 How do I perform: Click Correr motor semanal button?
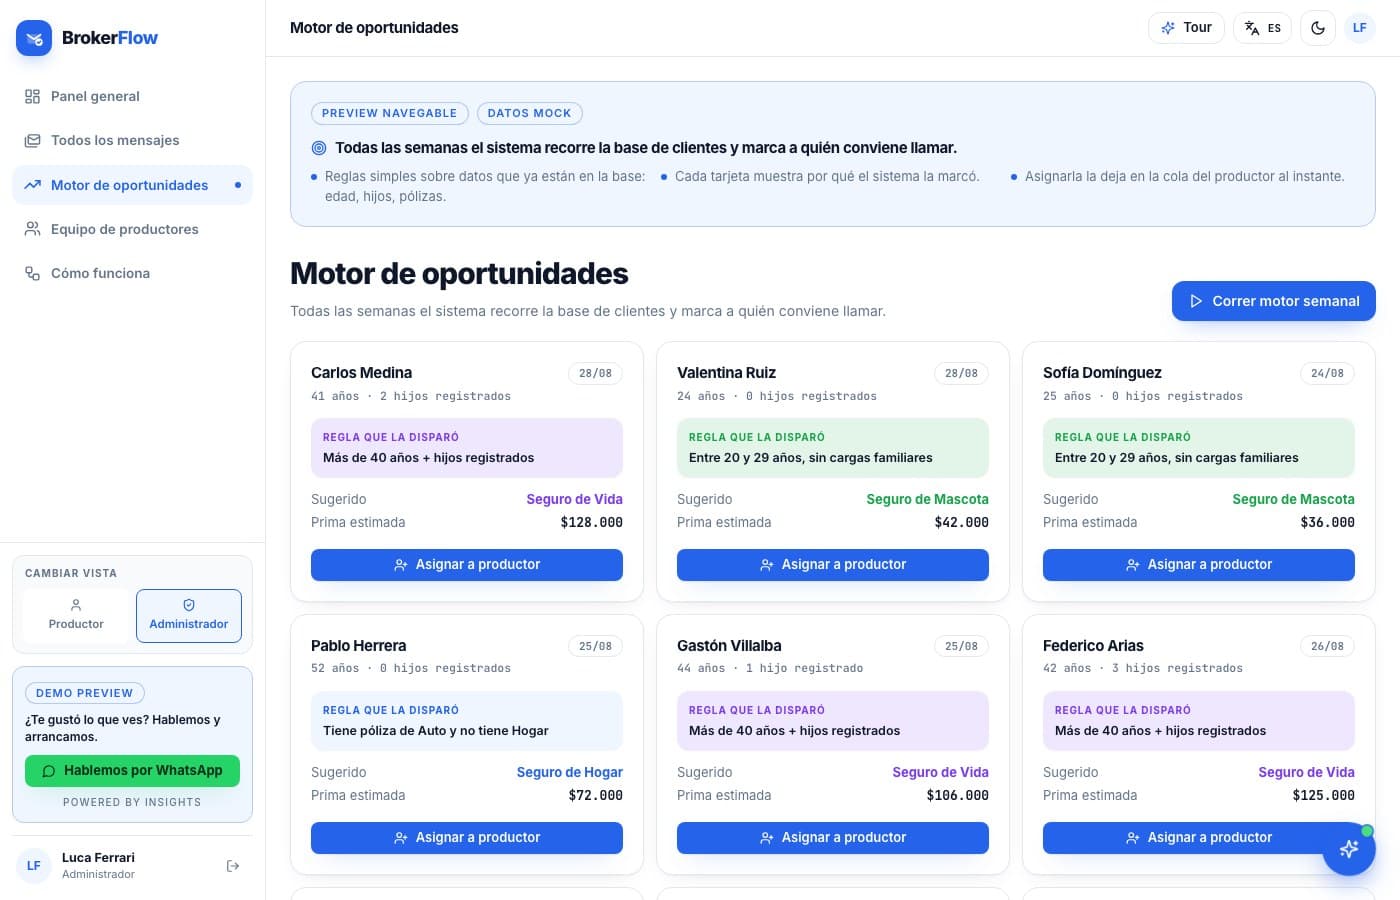pos(1274,301)
